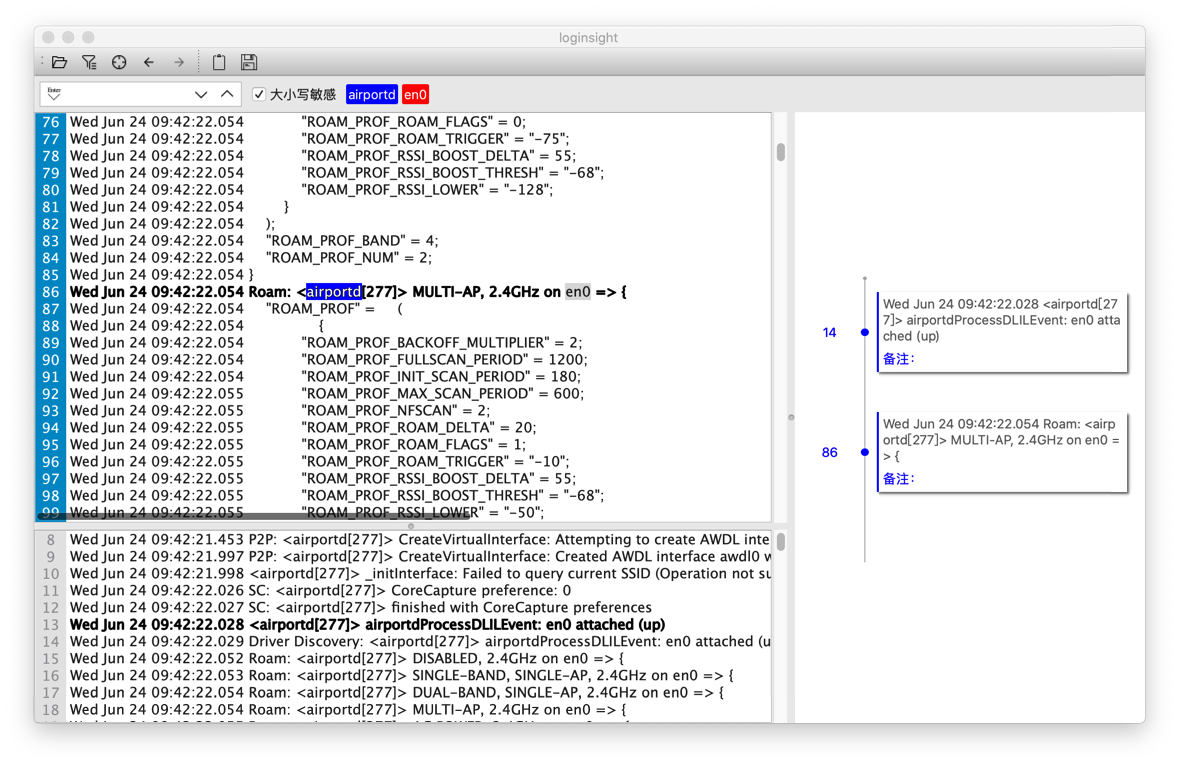The image size is (1179, 765).
Task: Select timeline marker for line 86
Action: (x=865, y=452)
